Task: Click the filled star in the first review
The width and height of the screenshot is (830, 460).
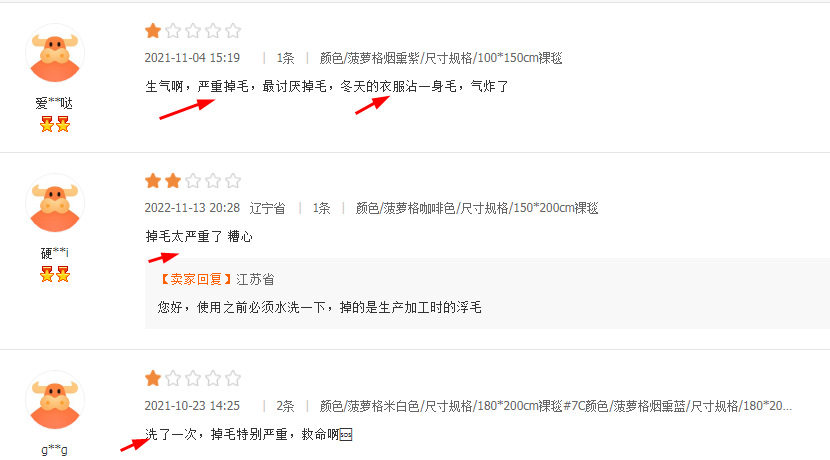Action: [153, 31]
